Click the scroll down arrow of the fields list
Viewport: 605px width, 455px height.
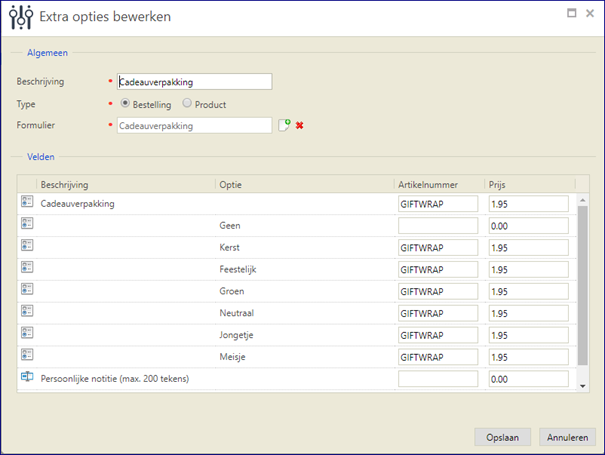(583, 386)
